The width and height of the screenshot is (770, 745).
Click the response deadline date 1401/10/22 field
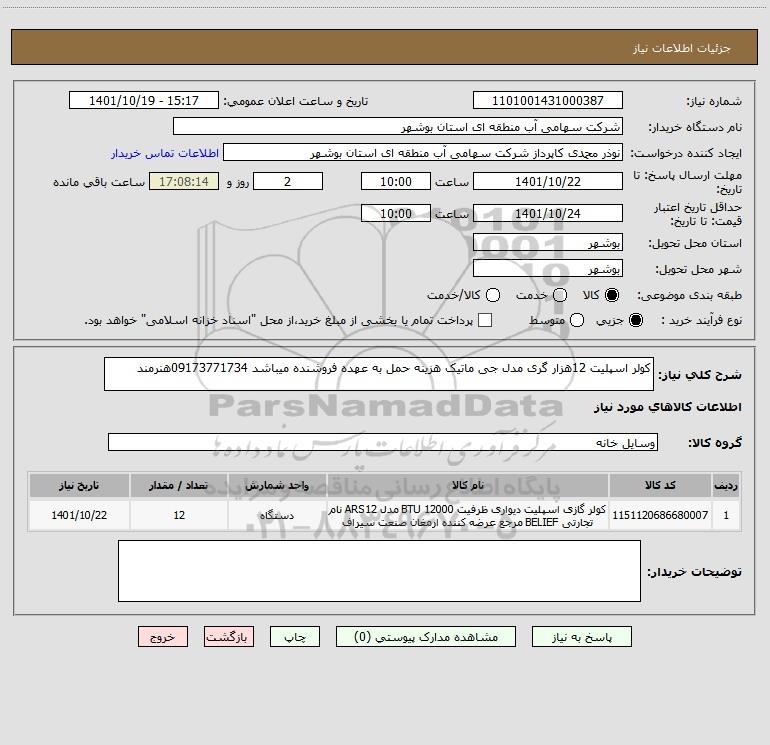click(548, 181)
